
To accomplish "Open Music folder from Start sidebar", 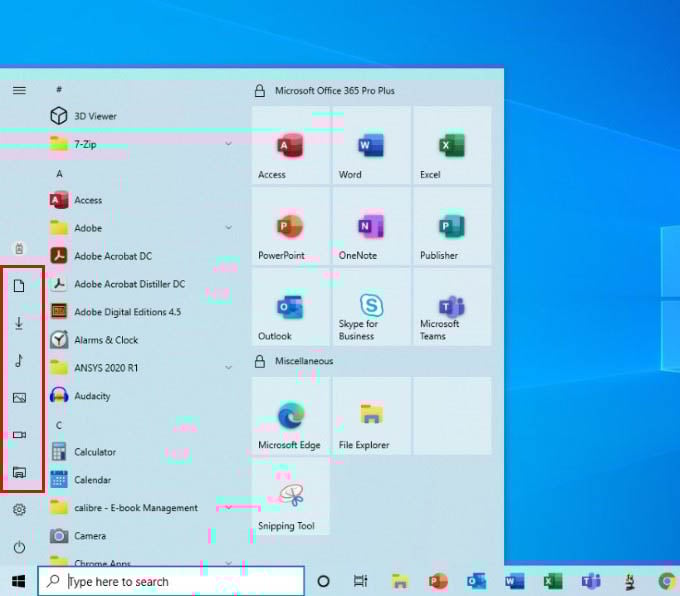I will coord(19,360).
